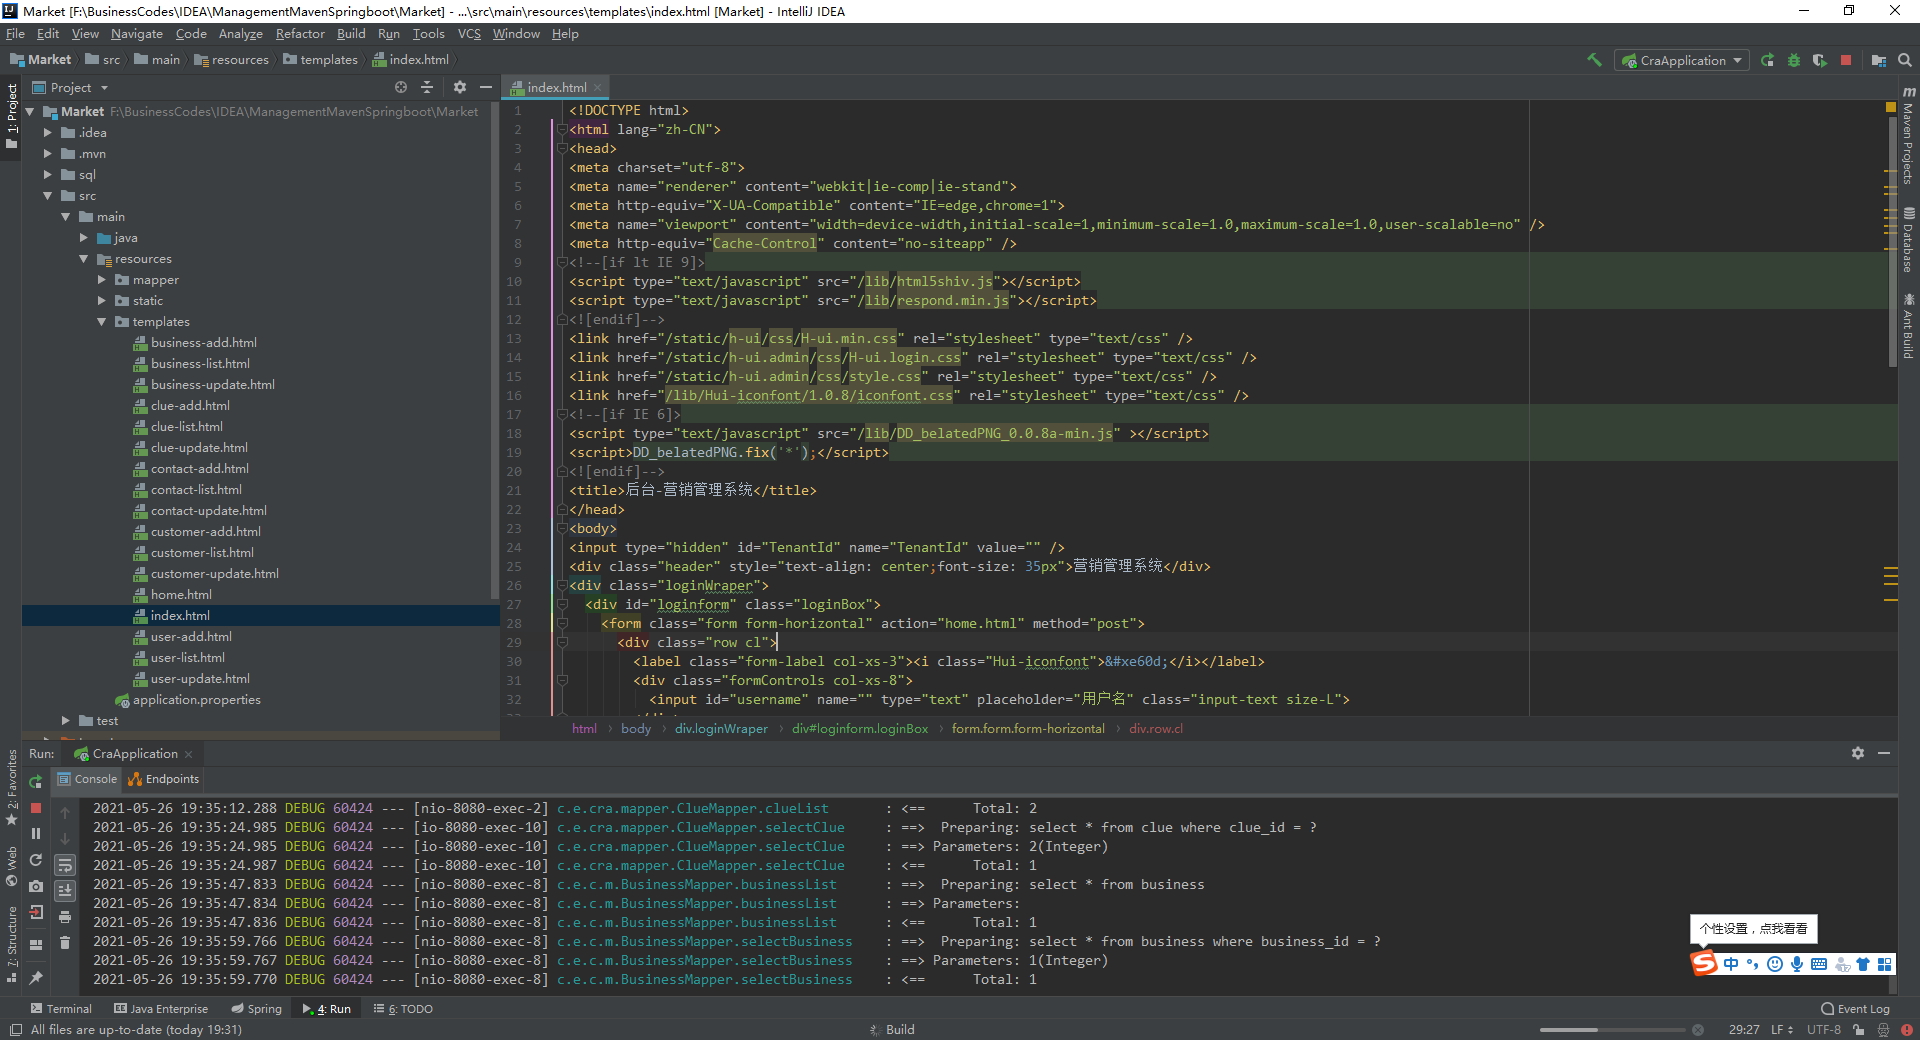
Task: Open the CraApplication run configuration dropdown
Action: tap(1684, 60)
